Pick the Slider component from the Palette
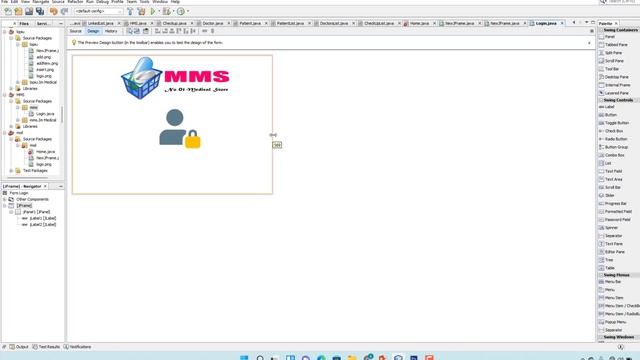The image size is (640, 360). pyautogui.click(x=609, y=196)
